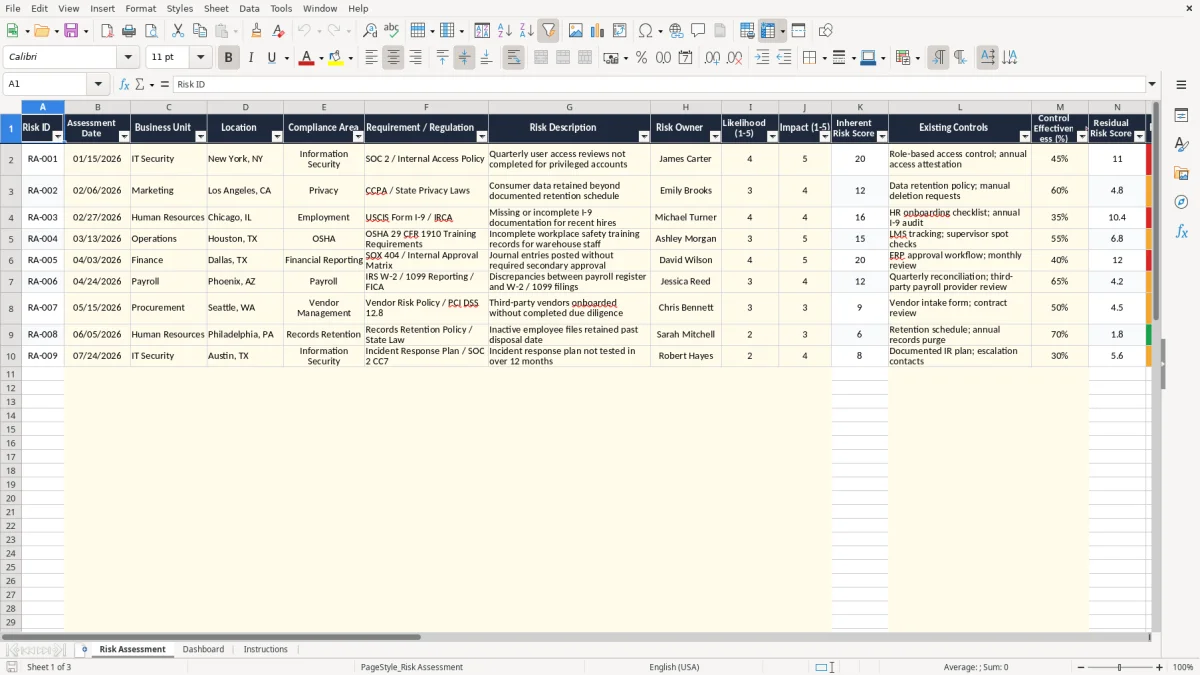Click the Insert Comment icon
1200x675 pixels.
click(698, 31)
